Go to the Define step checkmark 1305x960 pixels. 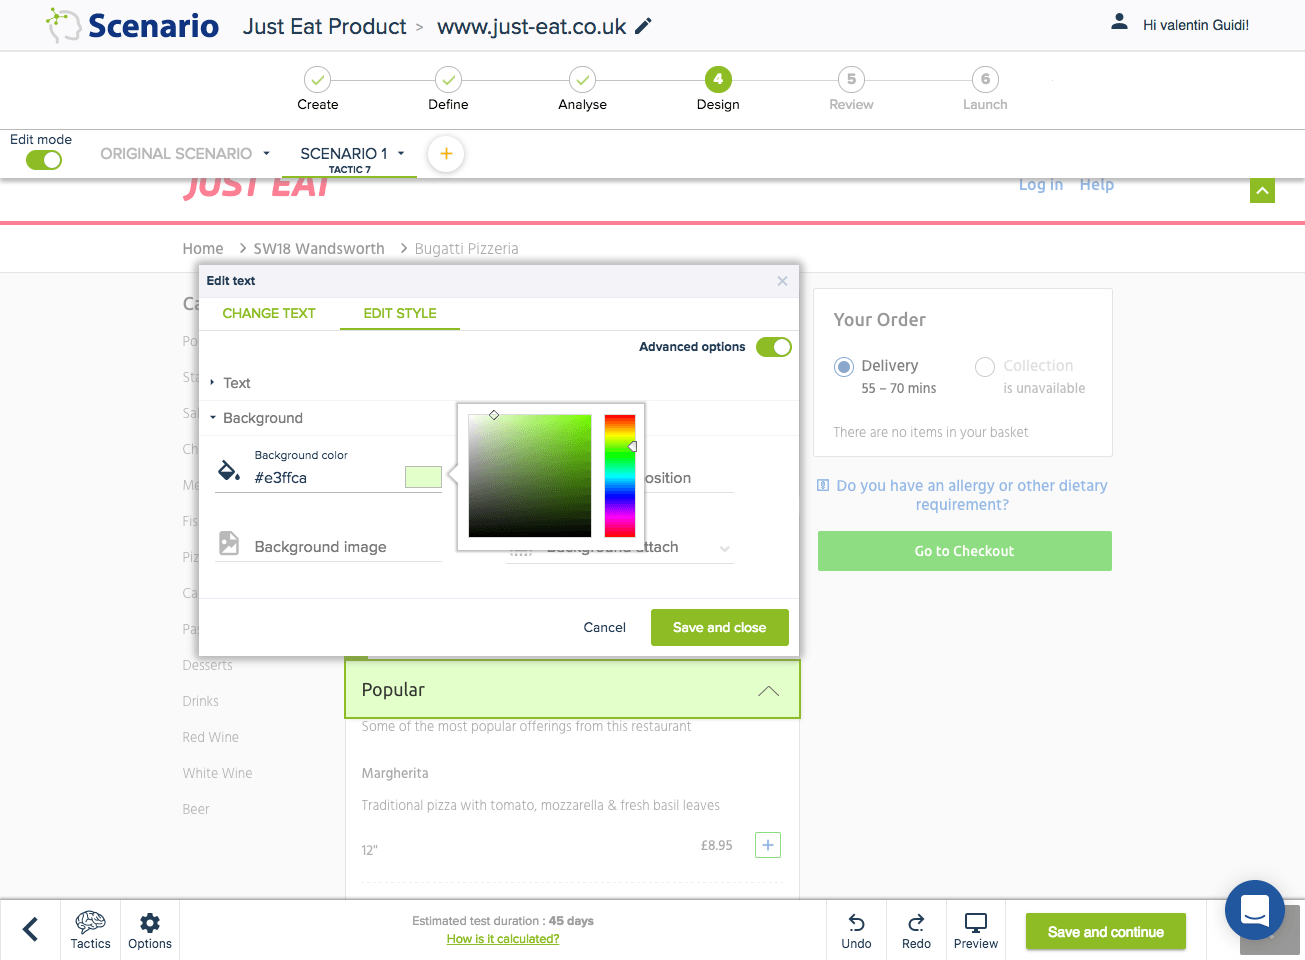click(x=448, y=79)
